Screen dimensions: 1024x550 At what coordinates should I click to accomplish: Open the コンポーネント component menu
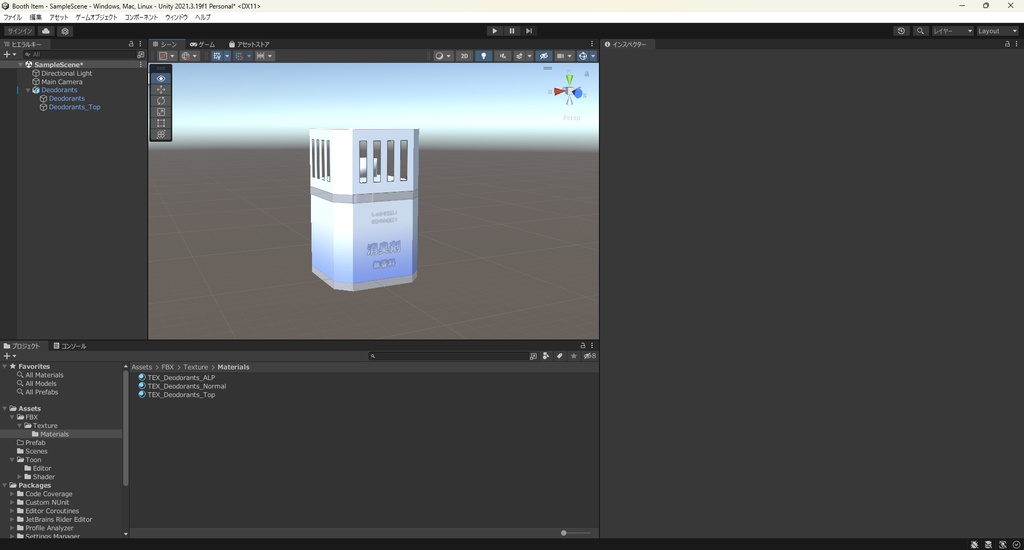(x=141, y=17)
